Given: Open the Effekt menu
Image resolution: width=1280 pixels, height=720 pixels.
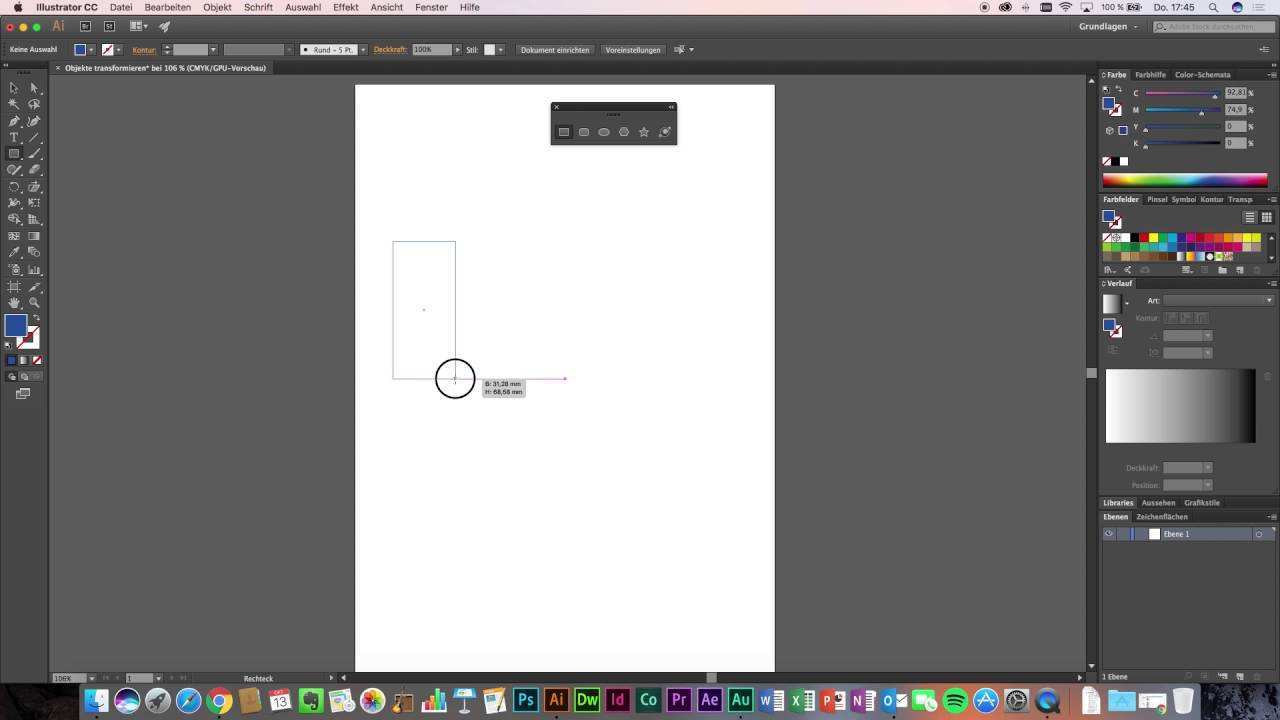Looking at the screenshot, I should point(345,7).
